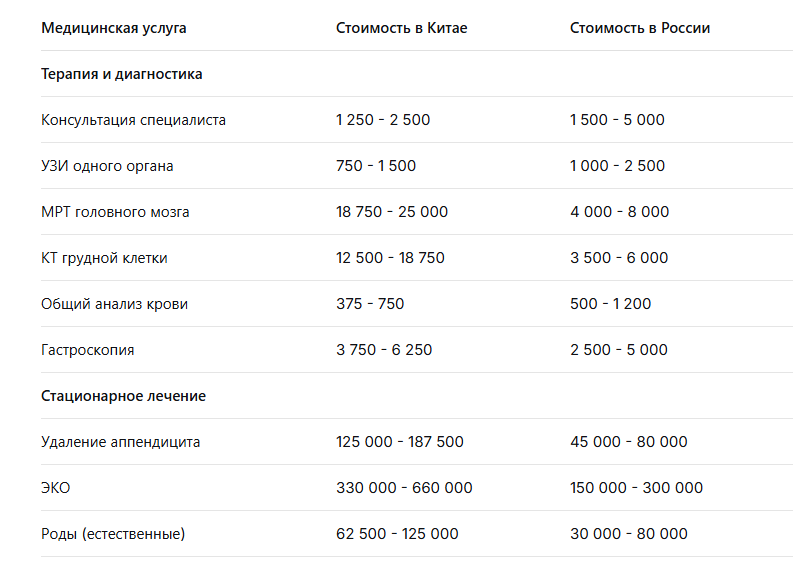Select the 'Стационарное лечение' section heading
Screen dimensions: 806x562
(x=124, y=396)
